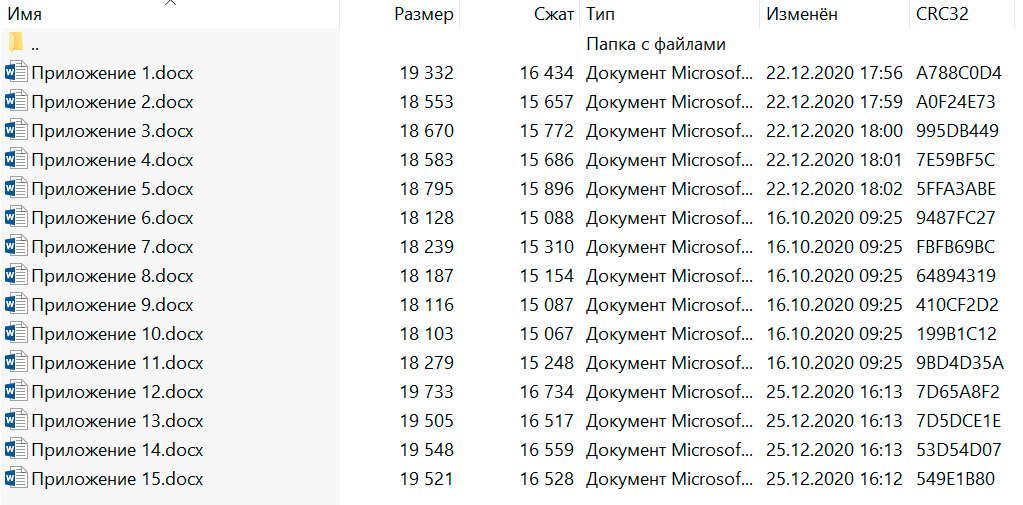Screen dimensions: 1023x505
Task: Sort by the Имя column header
Action: (25, 14)
